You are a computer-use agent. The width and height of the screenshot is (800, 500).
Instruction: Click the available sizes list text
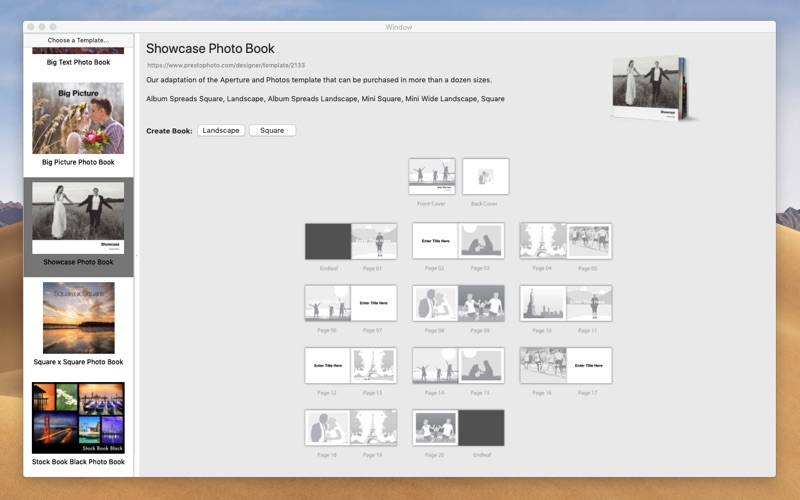[326, 99]
